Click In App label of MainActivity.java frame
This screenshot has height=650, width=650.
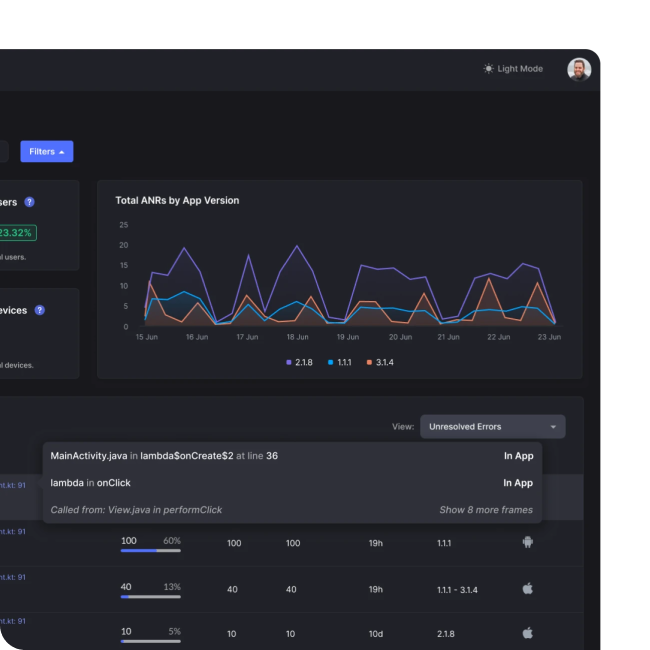pos(519,456)
